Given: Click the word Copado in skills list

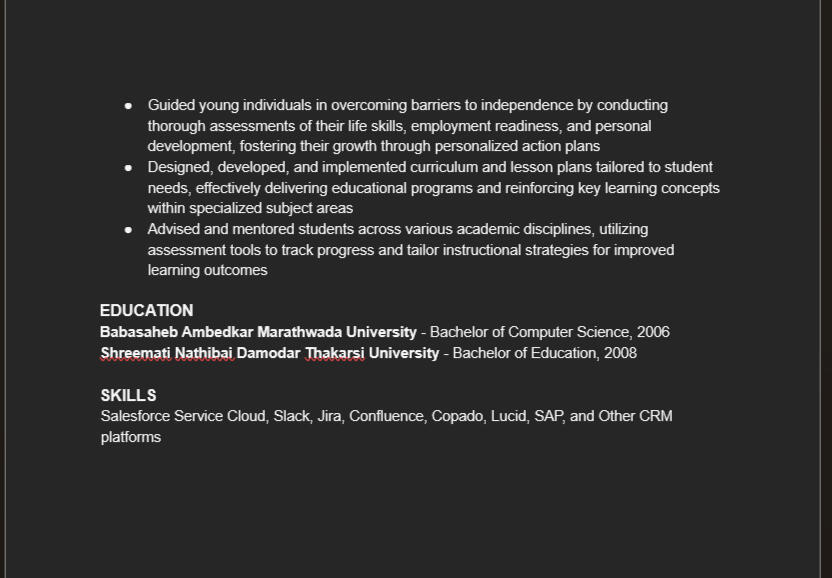Looking at the screenshot, I should click(456, 416).
